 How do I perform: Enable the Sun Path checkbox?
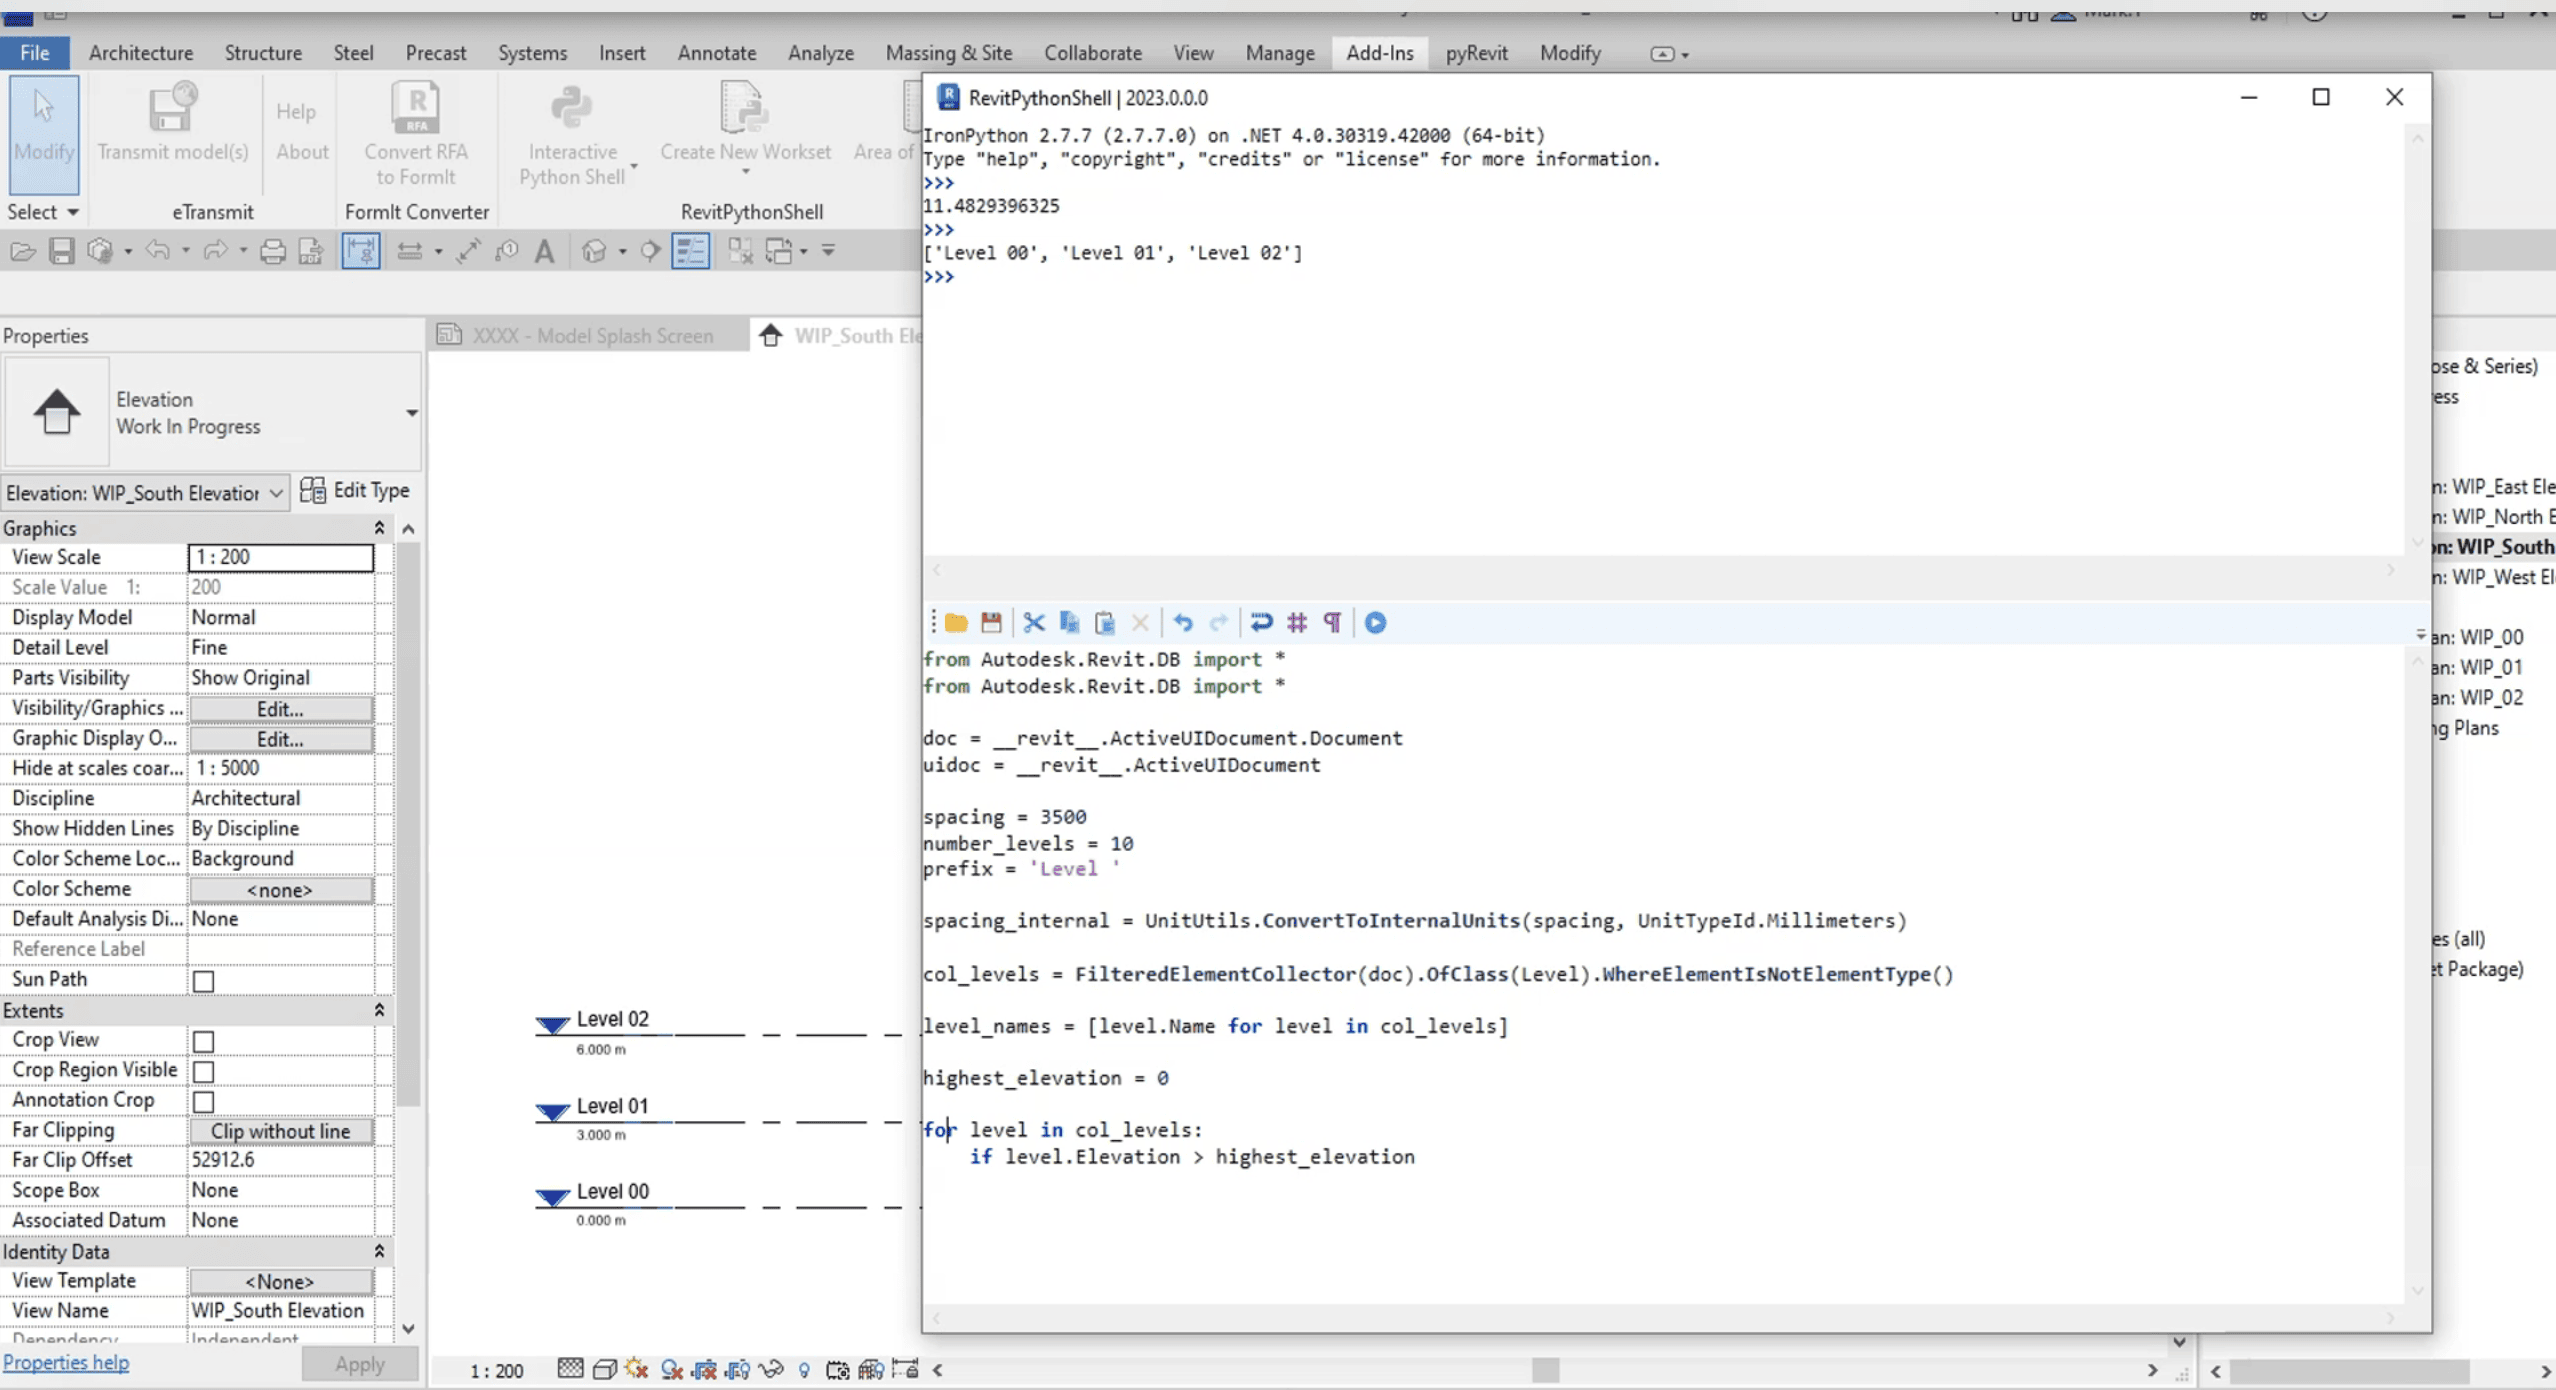coord(204,981)
